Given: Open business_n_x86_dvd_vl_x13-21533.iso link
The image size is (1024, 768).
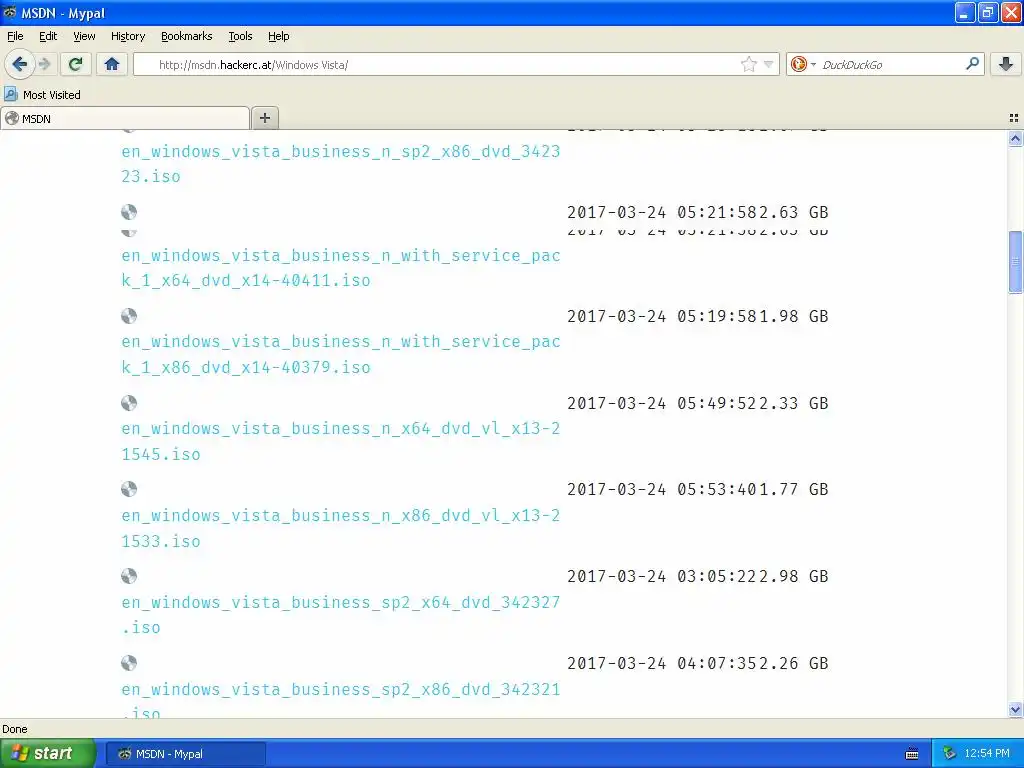Looking at the screenshot, I should 340,528.
